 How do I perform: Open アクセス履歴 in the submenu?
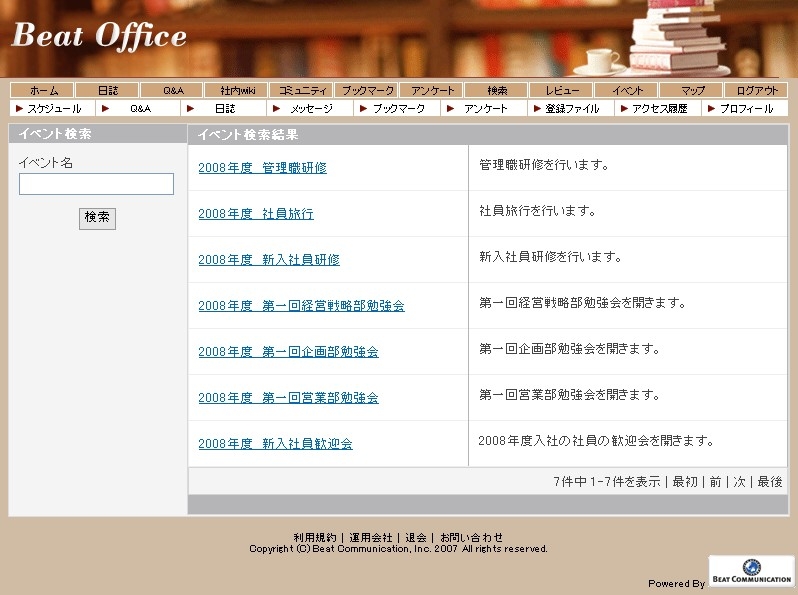(659, 108)
